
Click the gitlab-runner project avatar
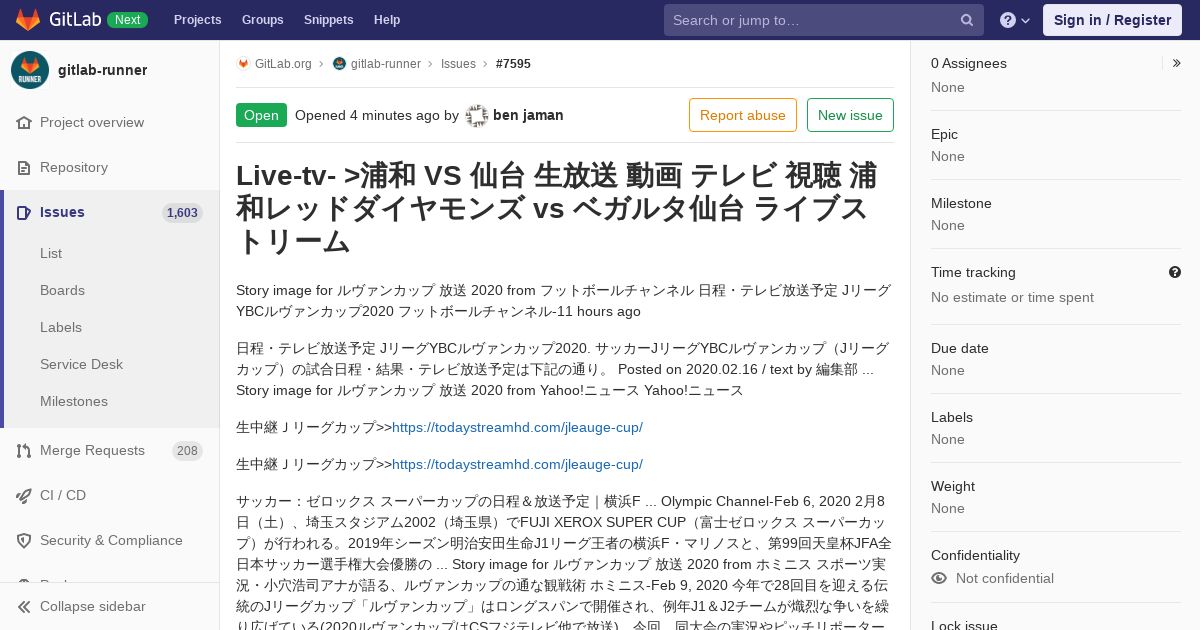[x=30, y=70]
